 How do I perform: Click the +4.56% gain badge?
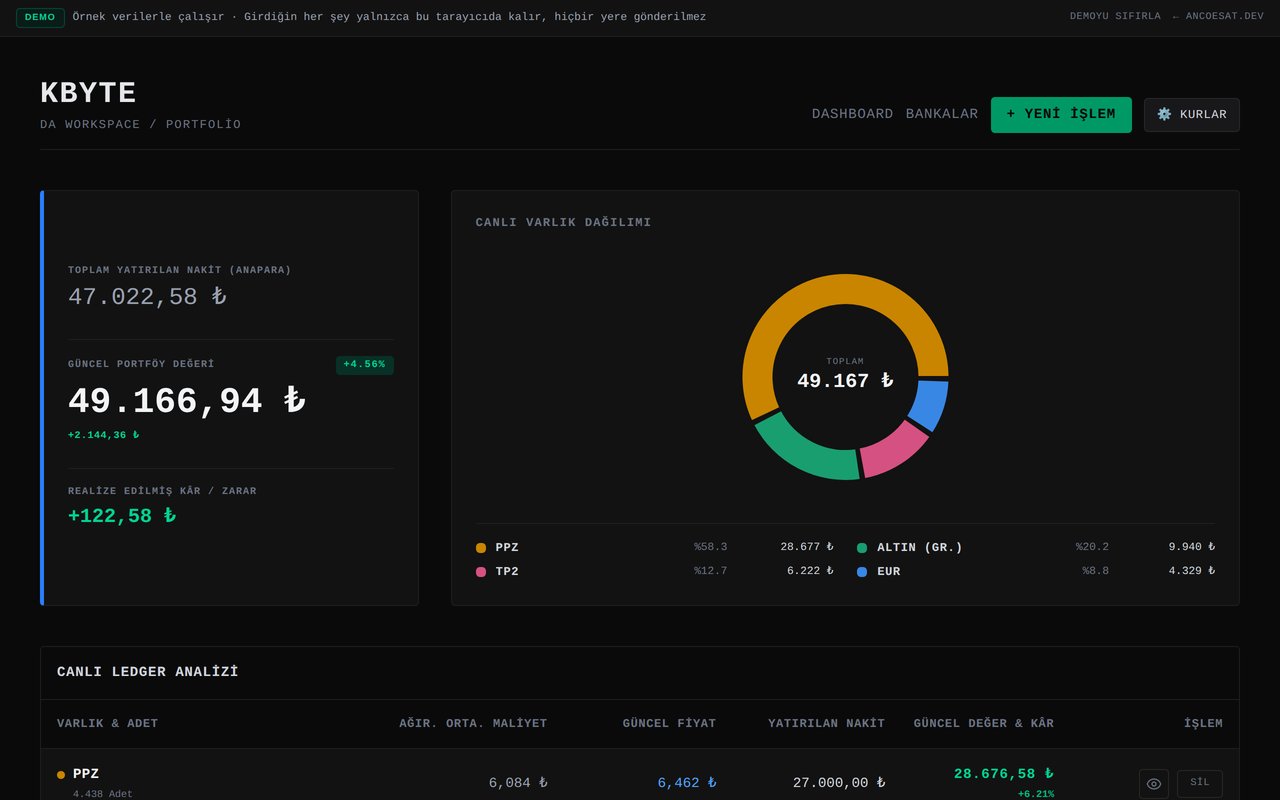pyautogui.click(x=364, y=365)
